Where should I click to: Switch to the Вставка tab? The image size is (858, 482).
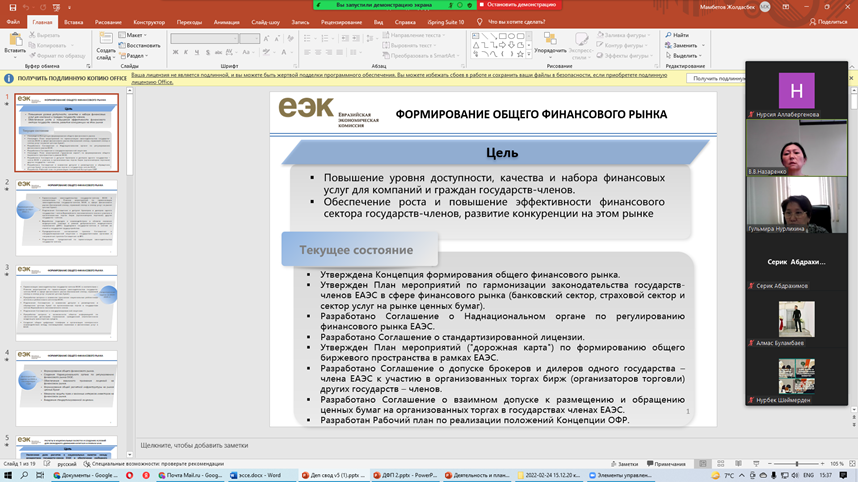point(73,22)
